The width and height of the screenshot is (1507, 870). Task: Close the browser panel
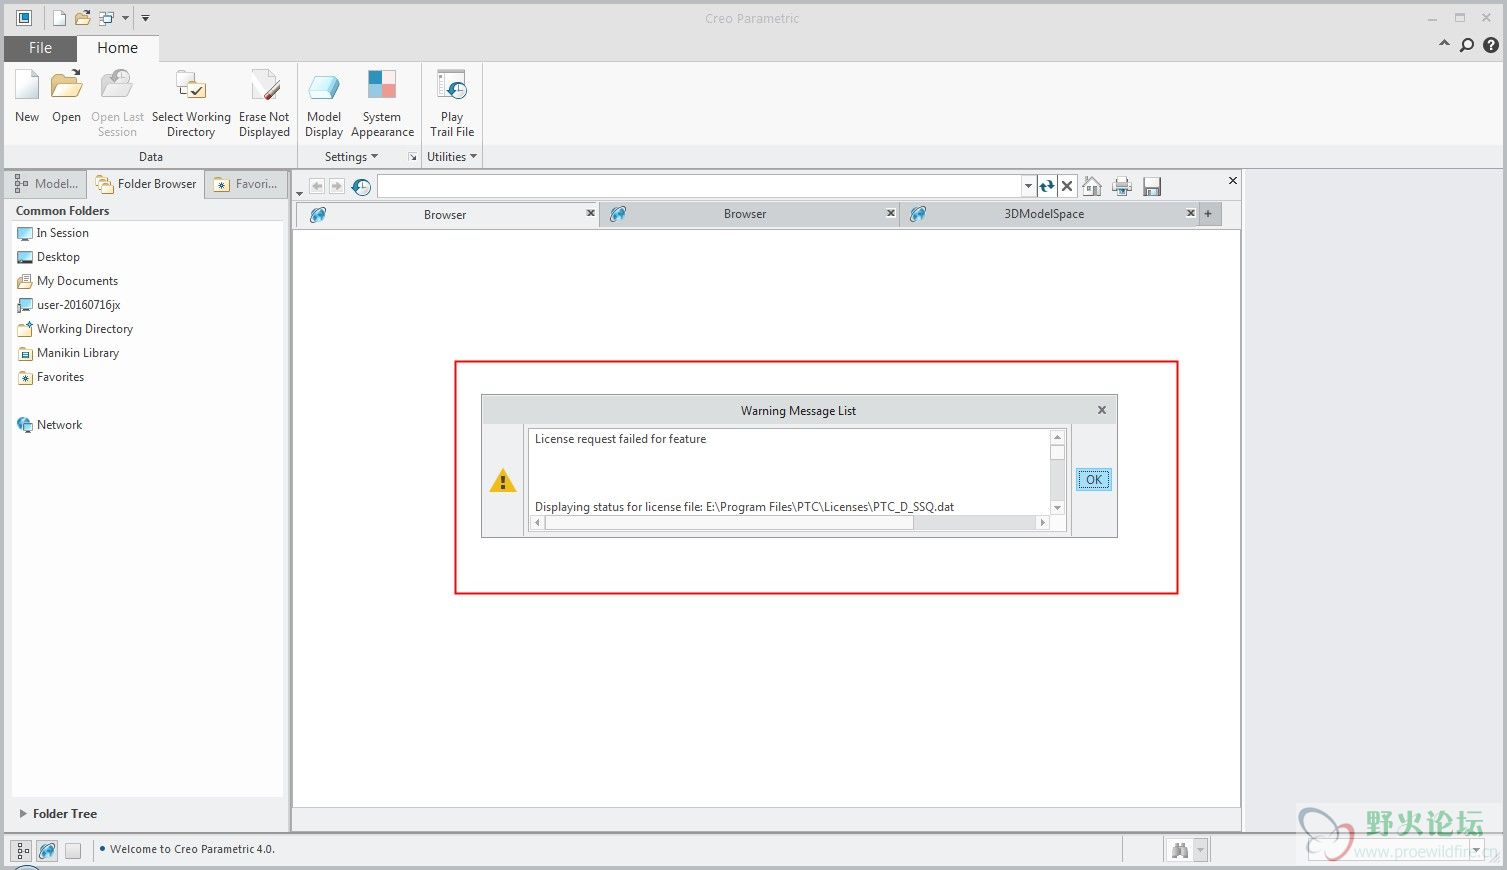pyautogui.click(x=1232, y=181)
